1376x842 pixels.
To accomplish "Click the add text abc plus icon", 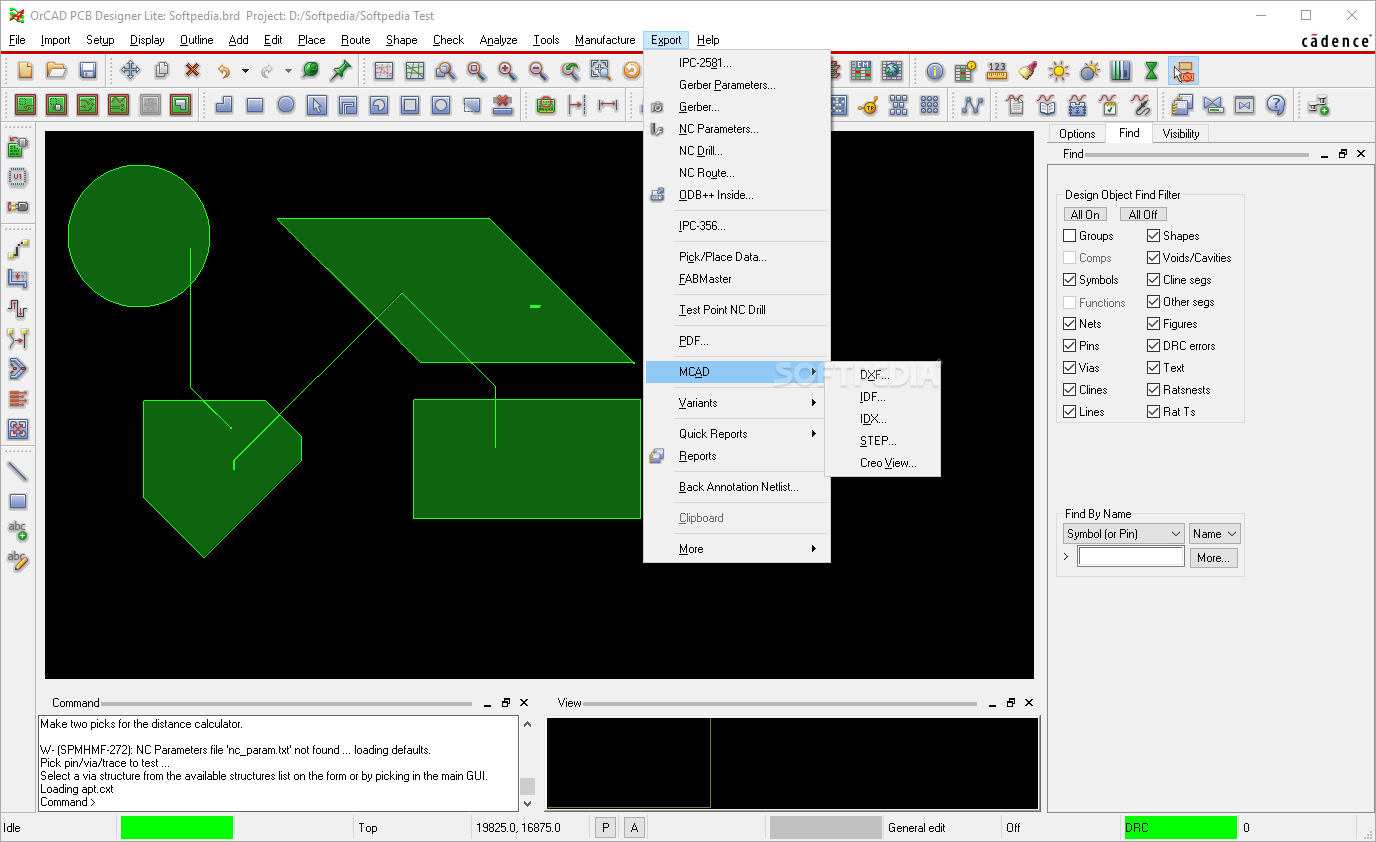I will point(17,531).
